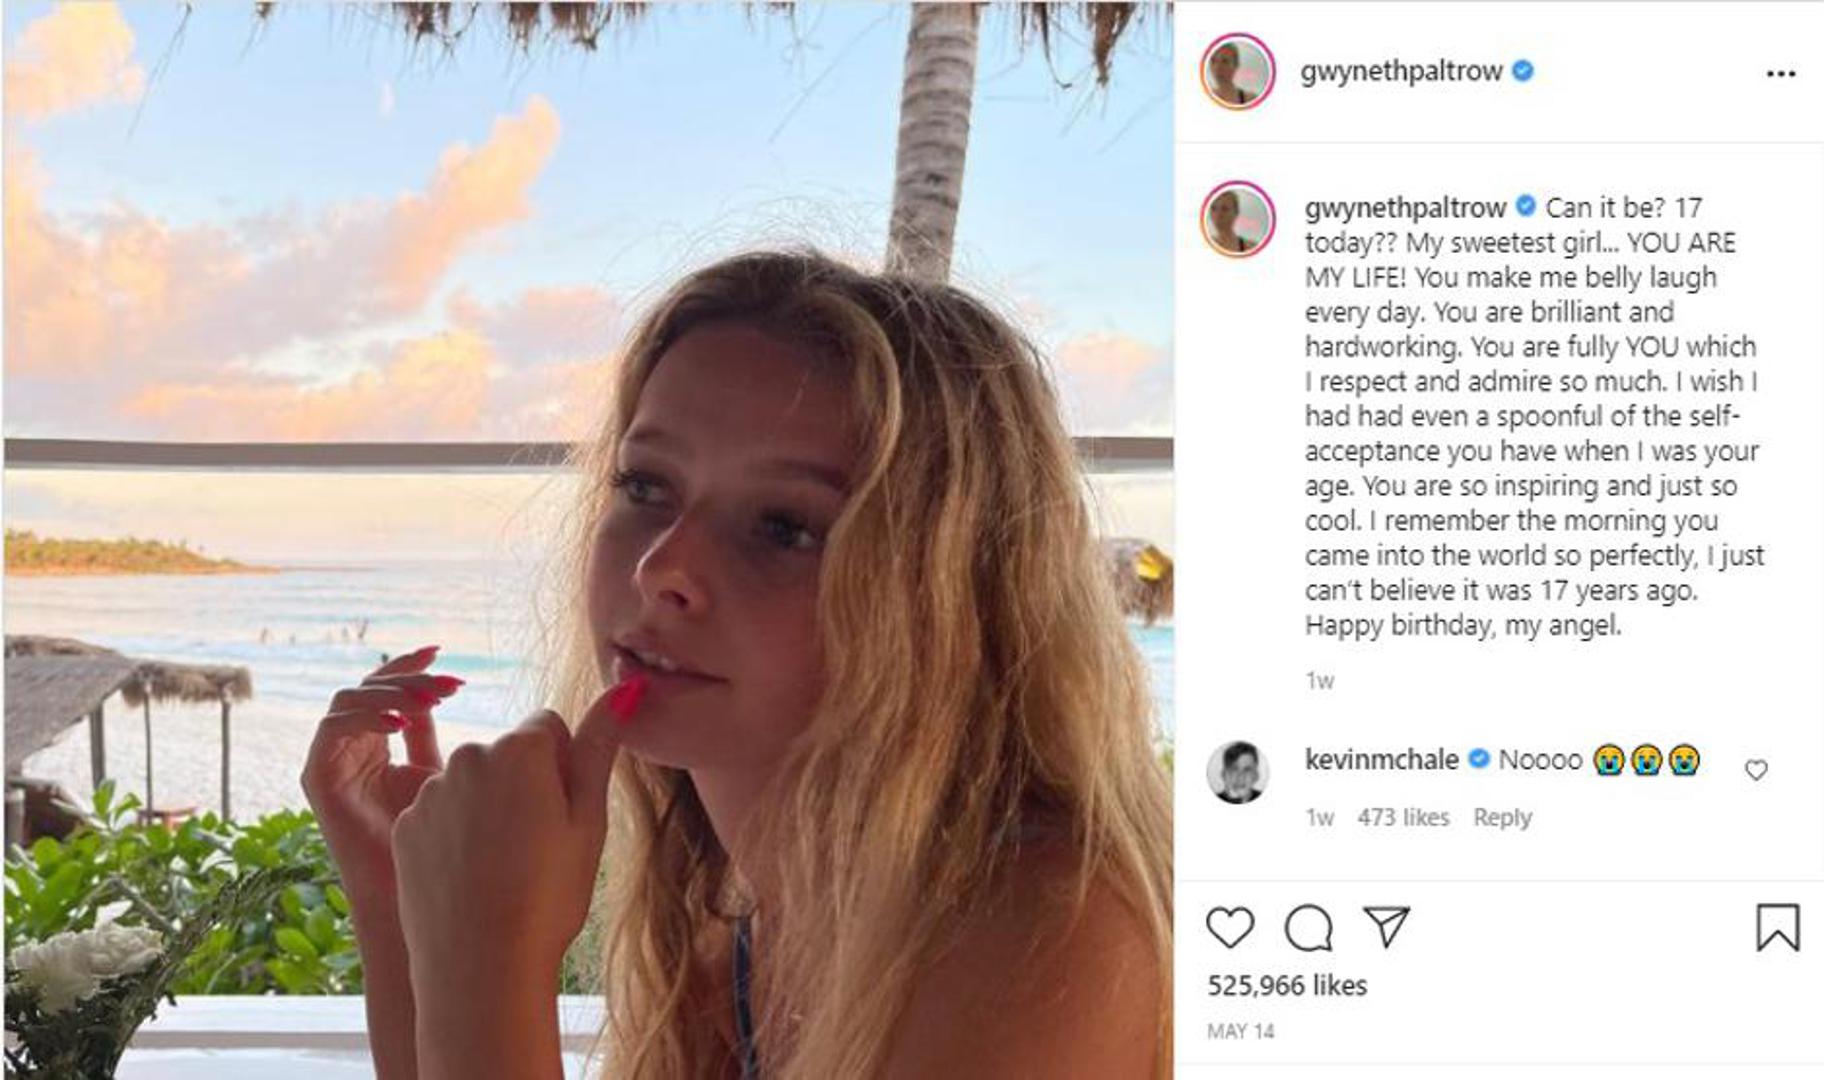Image resolution: width=1824 pixels, height=1080 pixels.
Task: Click gwynethpaltrow username in the caption
Action: point(1405,207)
